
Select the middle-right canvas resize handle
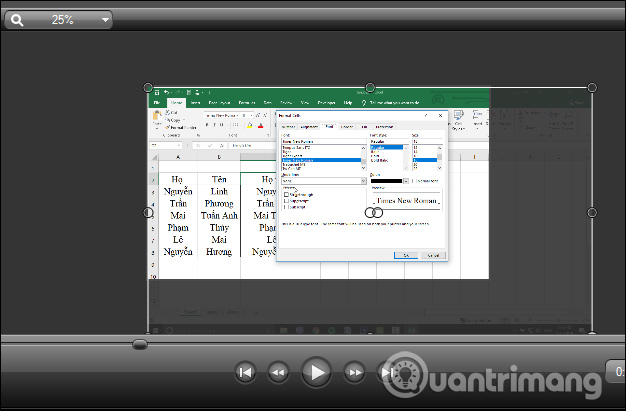tap(592, 212)
